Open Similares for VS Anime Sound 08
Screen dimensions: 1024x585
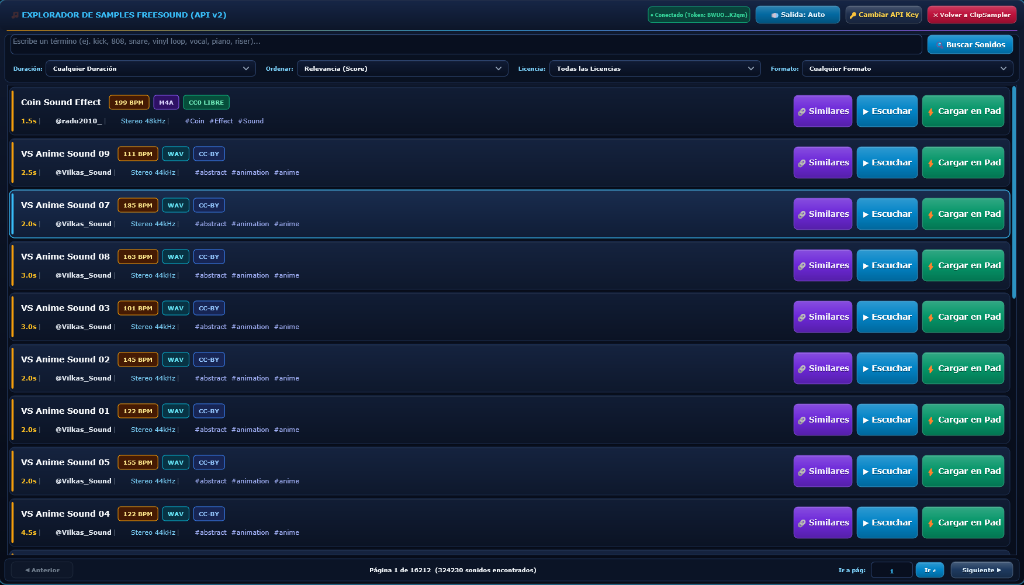pyautogui.click(x=822, y=266)
